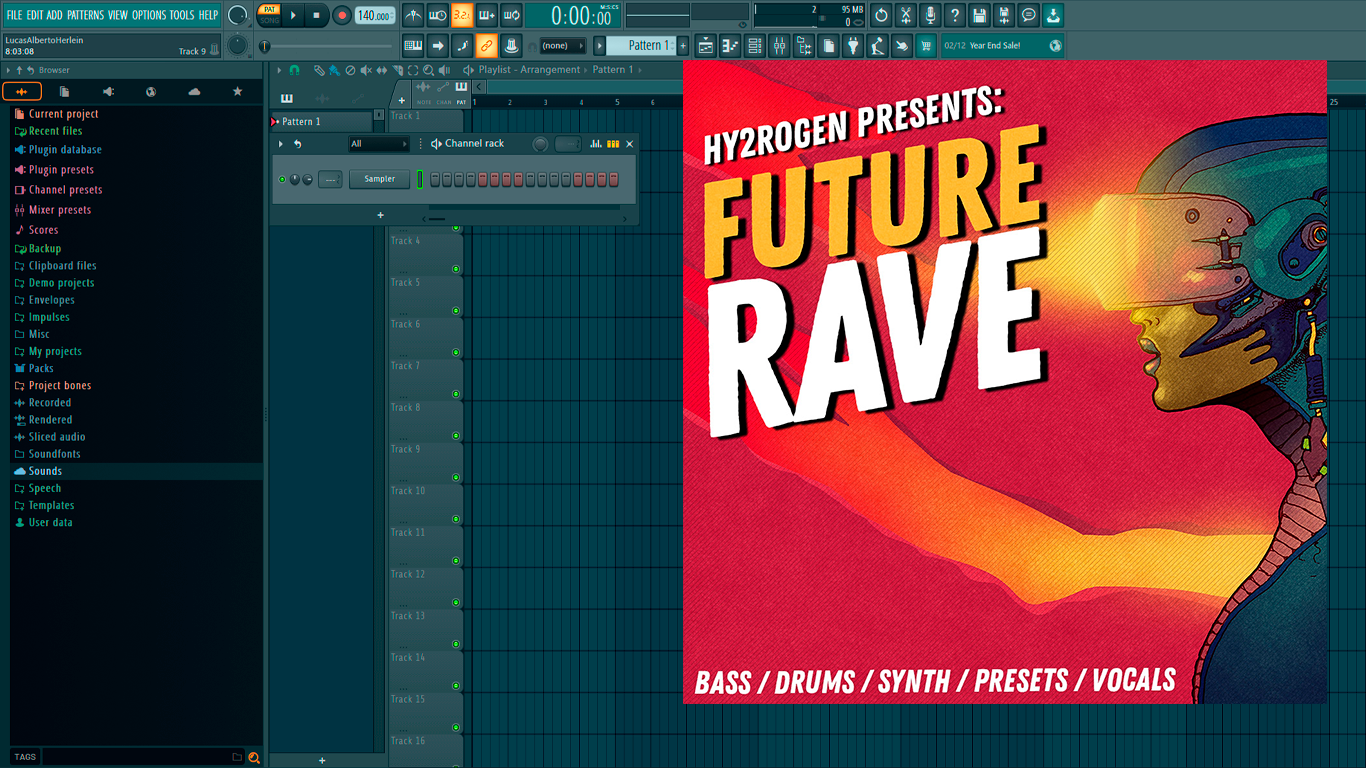Click the song position slider
Viewport: 1366px width, 768px height.
[327, 46]
